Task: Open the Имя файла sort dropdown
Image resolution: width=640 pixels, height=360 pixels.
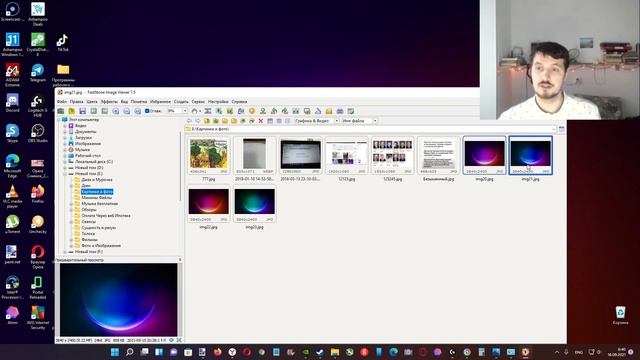Action: 375,121
